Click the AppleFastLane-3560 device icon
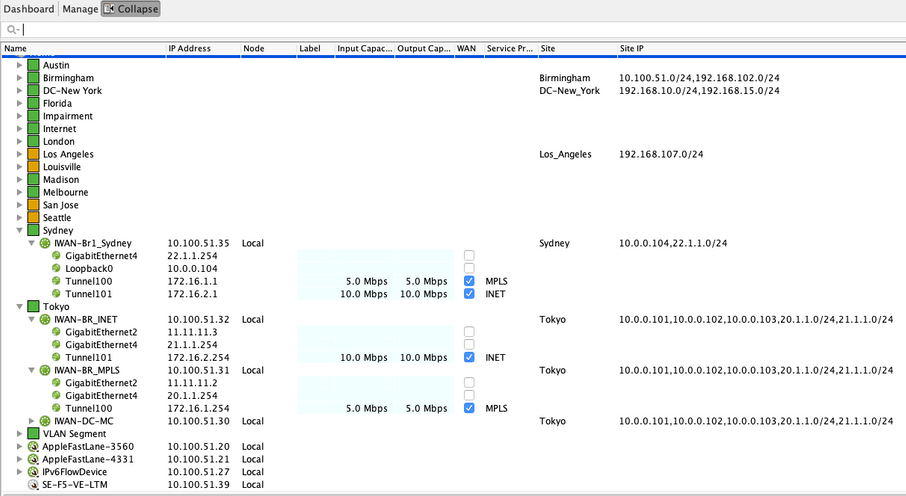 coord(34,447)
